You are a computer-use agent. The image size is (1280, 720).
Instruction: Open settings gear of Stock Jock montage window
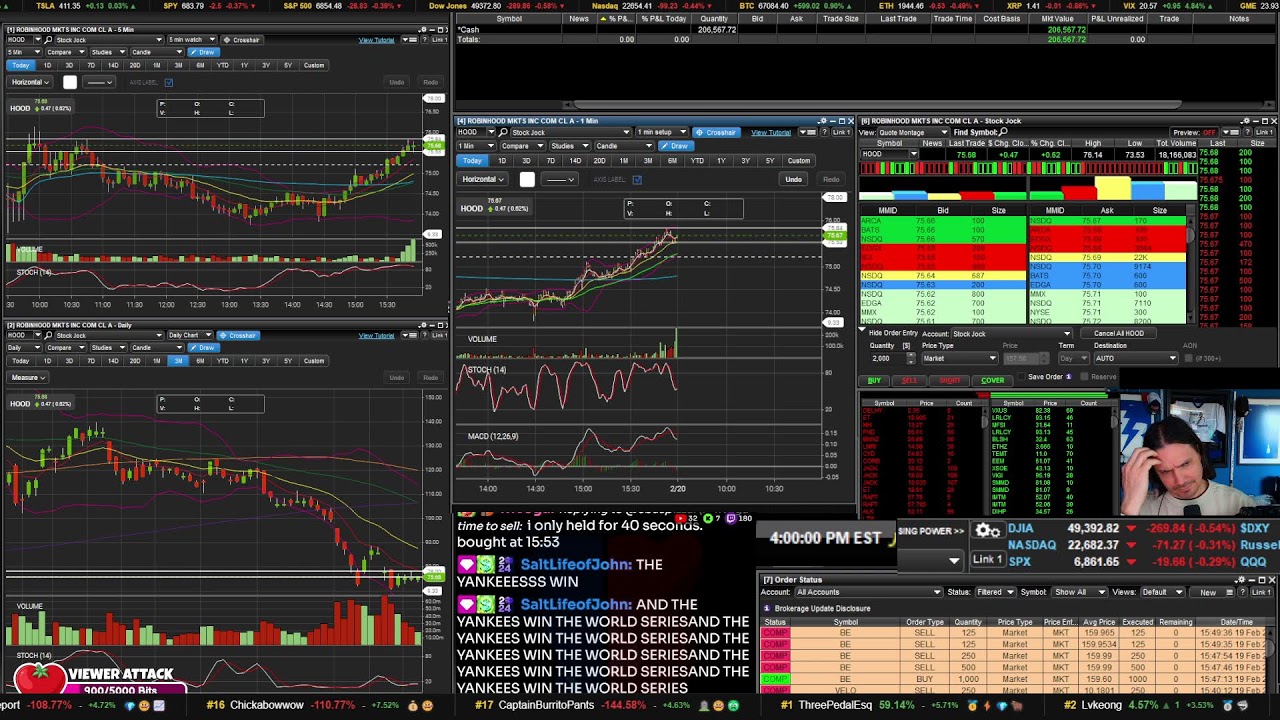point(1247,121)
